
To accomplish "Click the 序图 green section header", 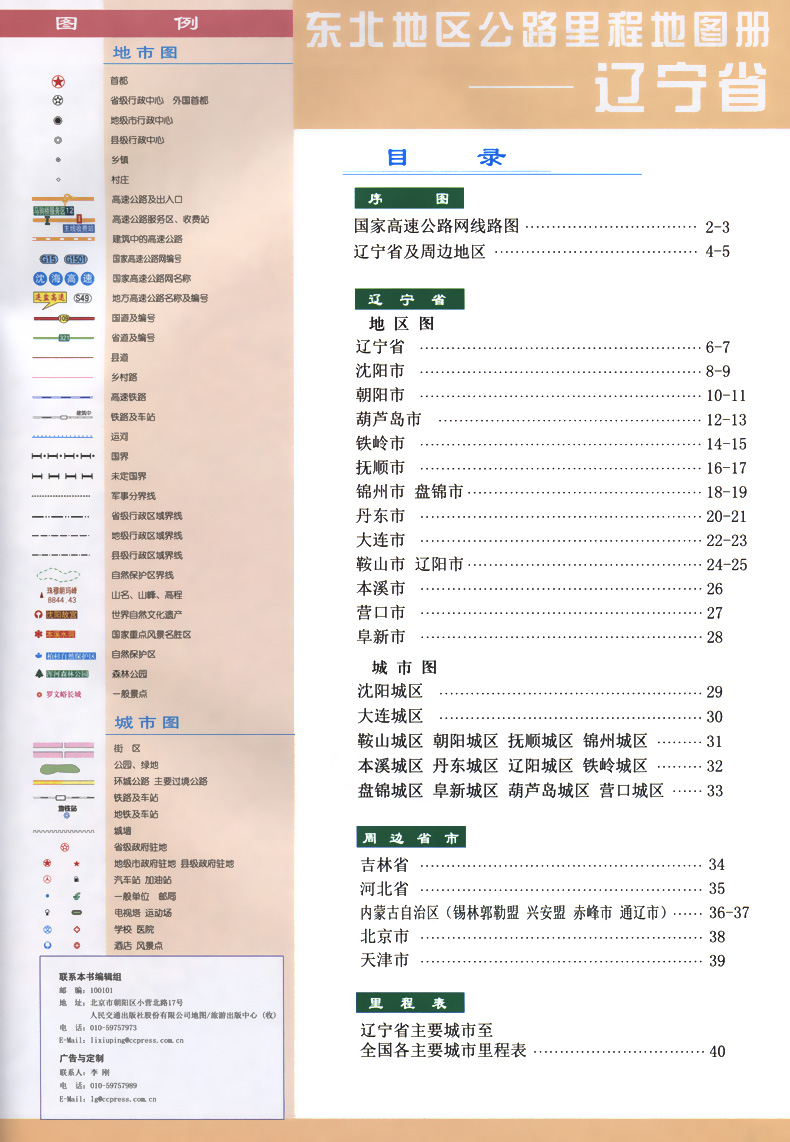I will [409, 198].
